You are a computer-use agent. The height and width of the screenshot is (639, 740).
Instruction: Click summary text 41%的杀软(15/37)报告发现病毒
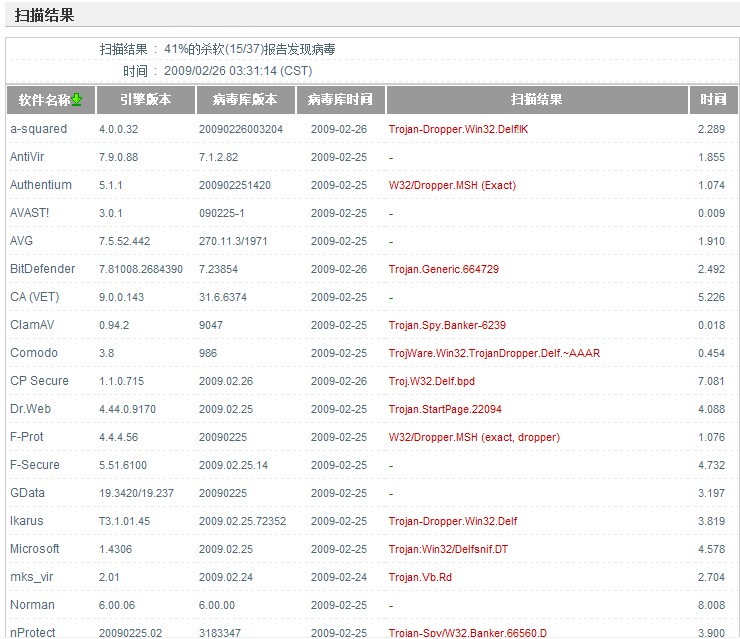pos(250,49)
